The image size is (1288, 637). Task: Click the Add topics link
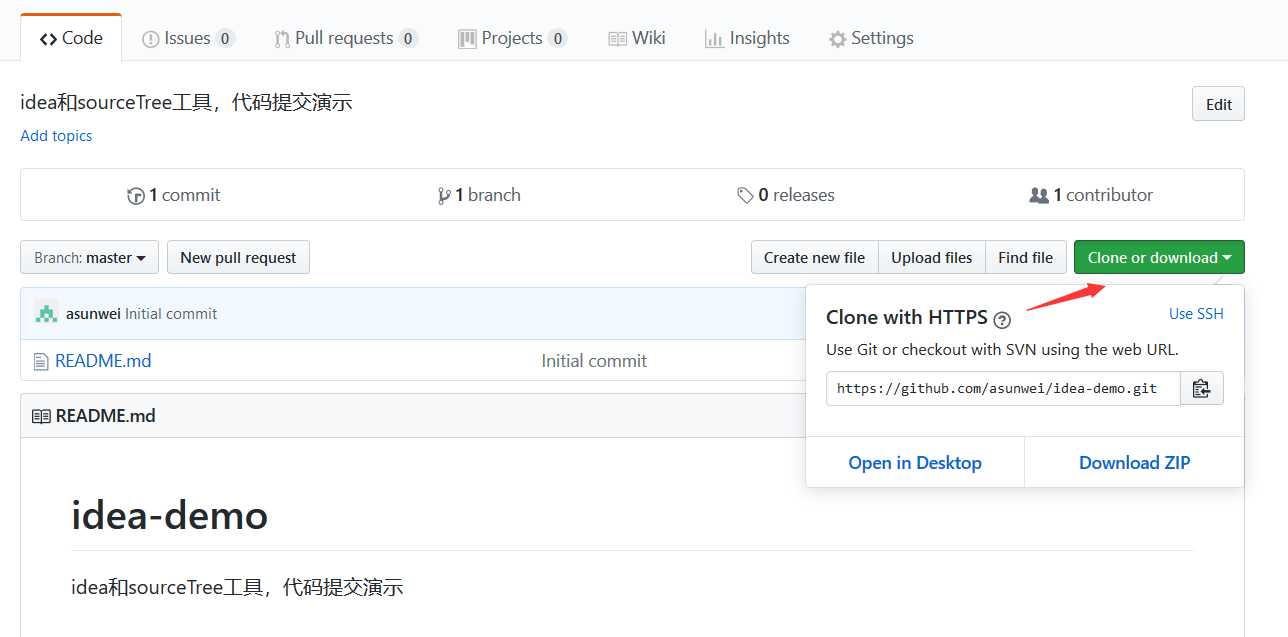click(x=56, y=136)
